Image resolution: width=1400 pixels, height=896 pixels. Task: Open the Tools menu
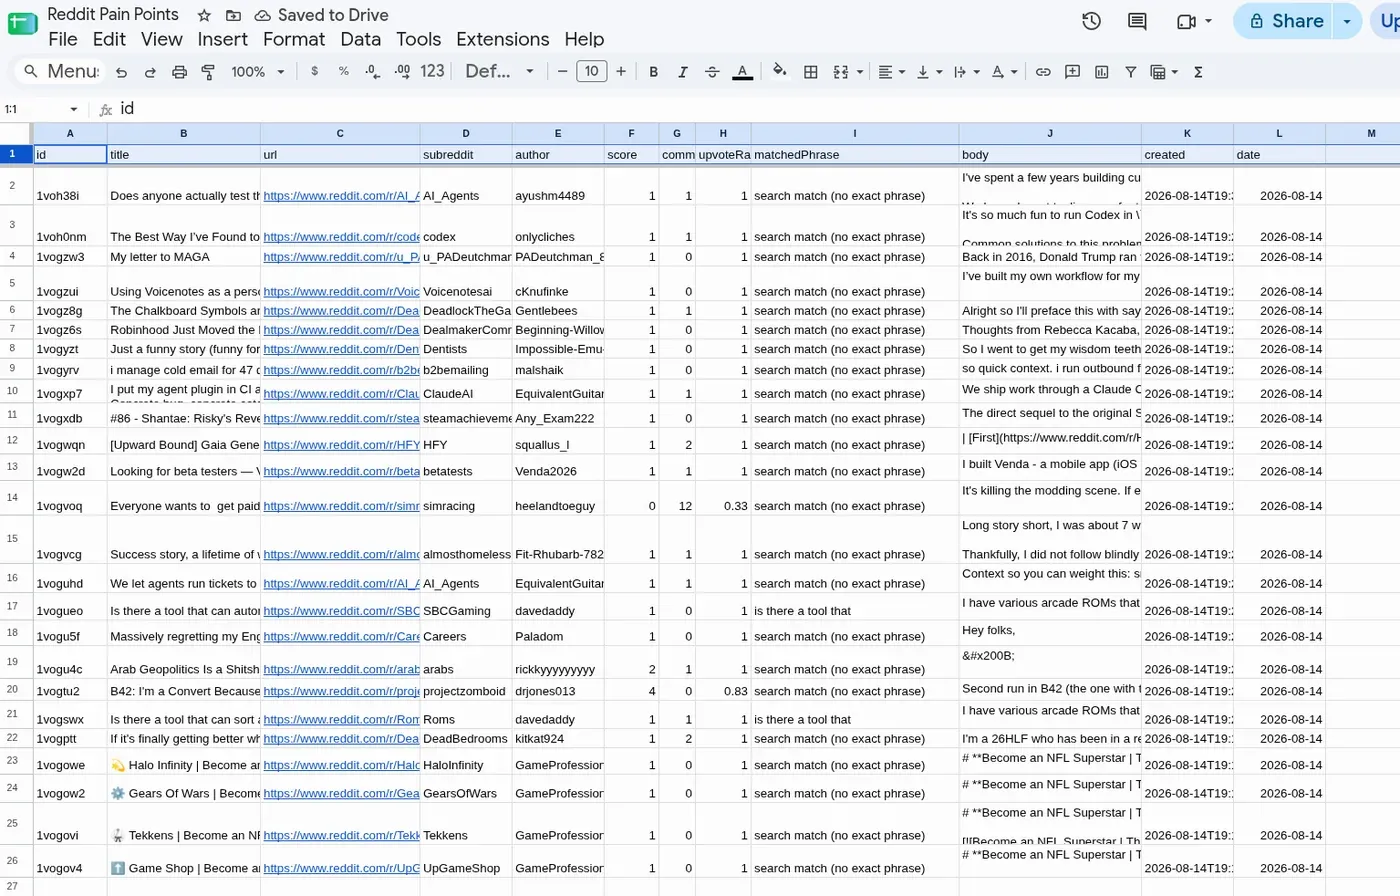(x=418, y=39)
